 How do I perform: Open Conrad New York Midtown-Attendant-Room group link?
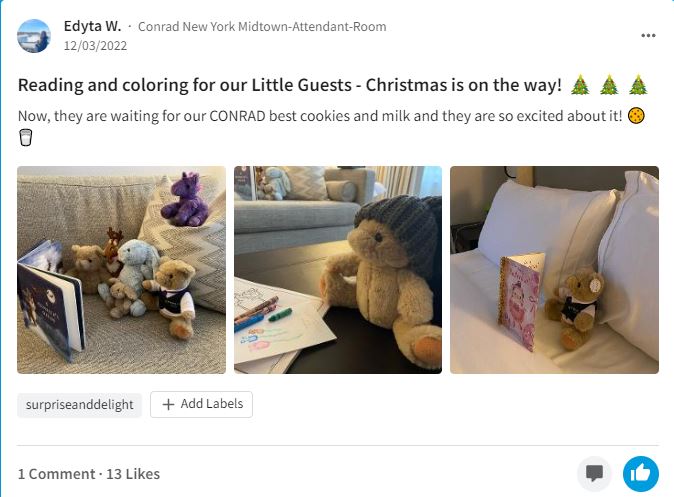261,27
